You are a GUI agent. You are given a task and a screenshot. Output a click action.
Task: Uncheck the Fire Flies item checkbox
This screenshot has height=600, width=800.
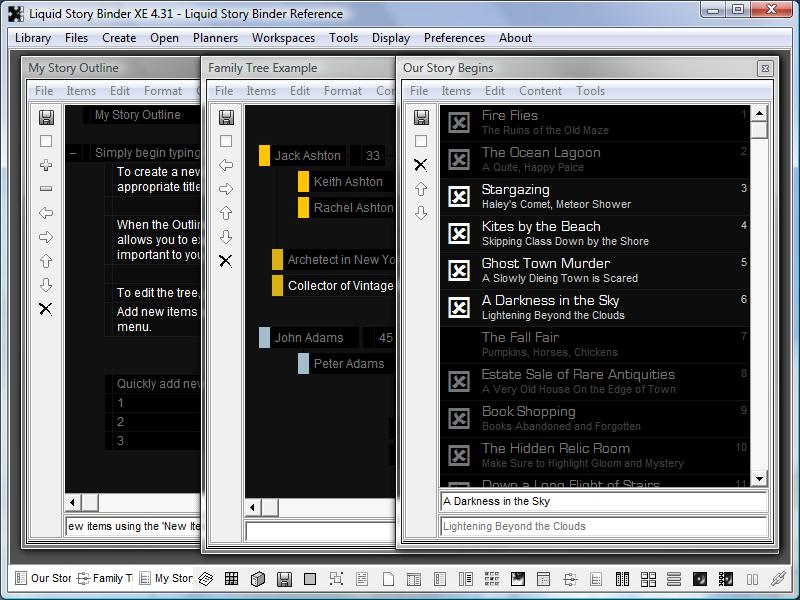point(459,123)
